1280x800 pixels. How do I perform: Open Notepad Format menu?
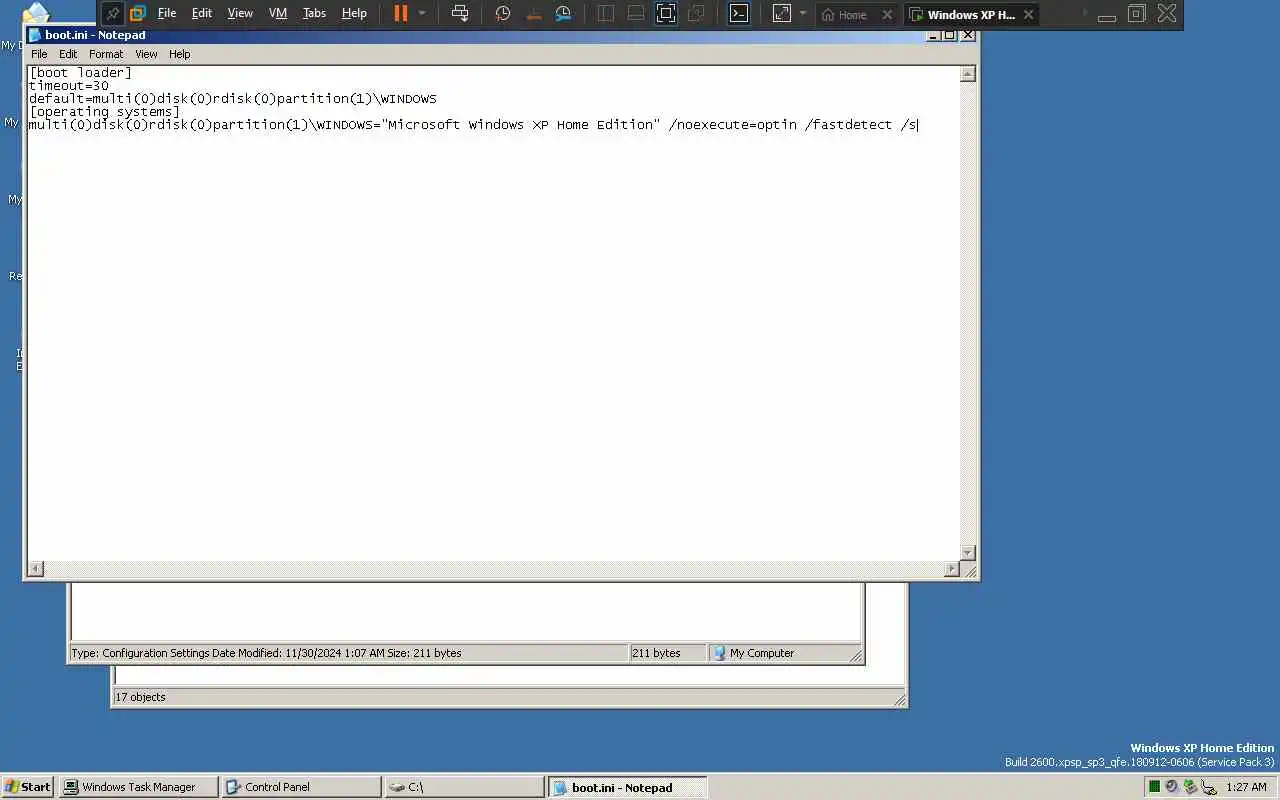[106, 54]
